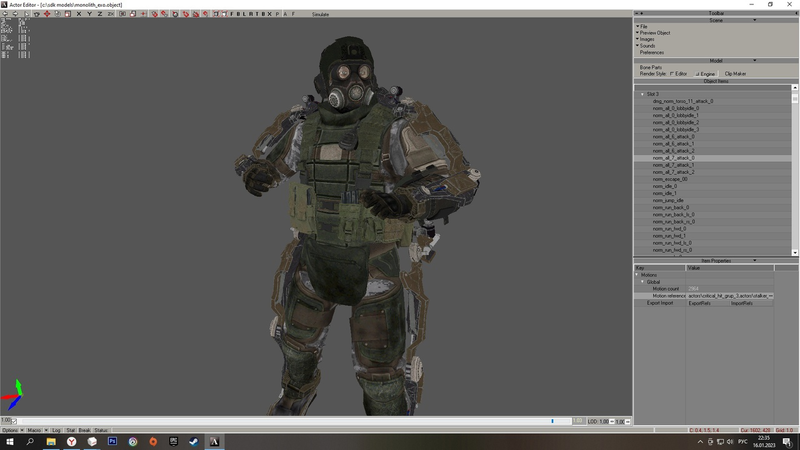Constrain to the X axis

79,14
